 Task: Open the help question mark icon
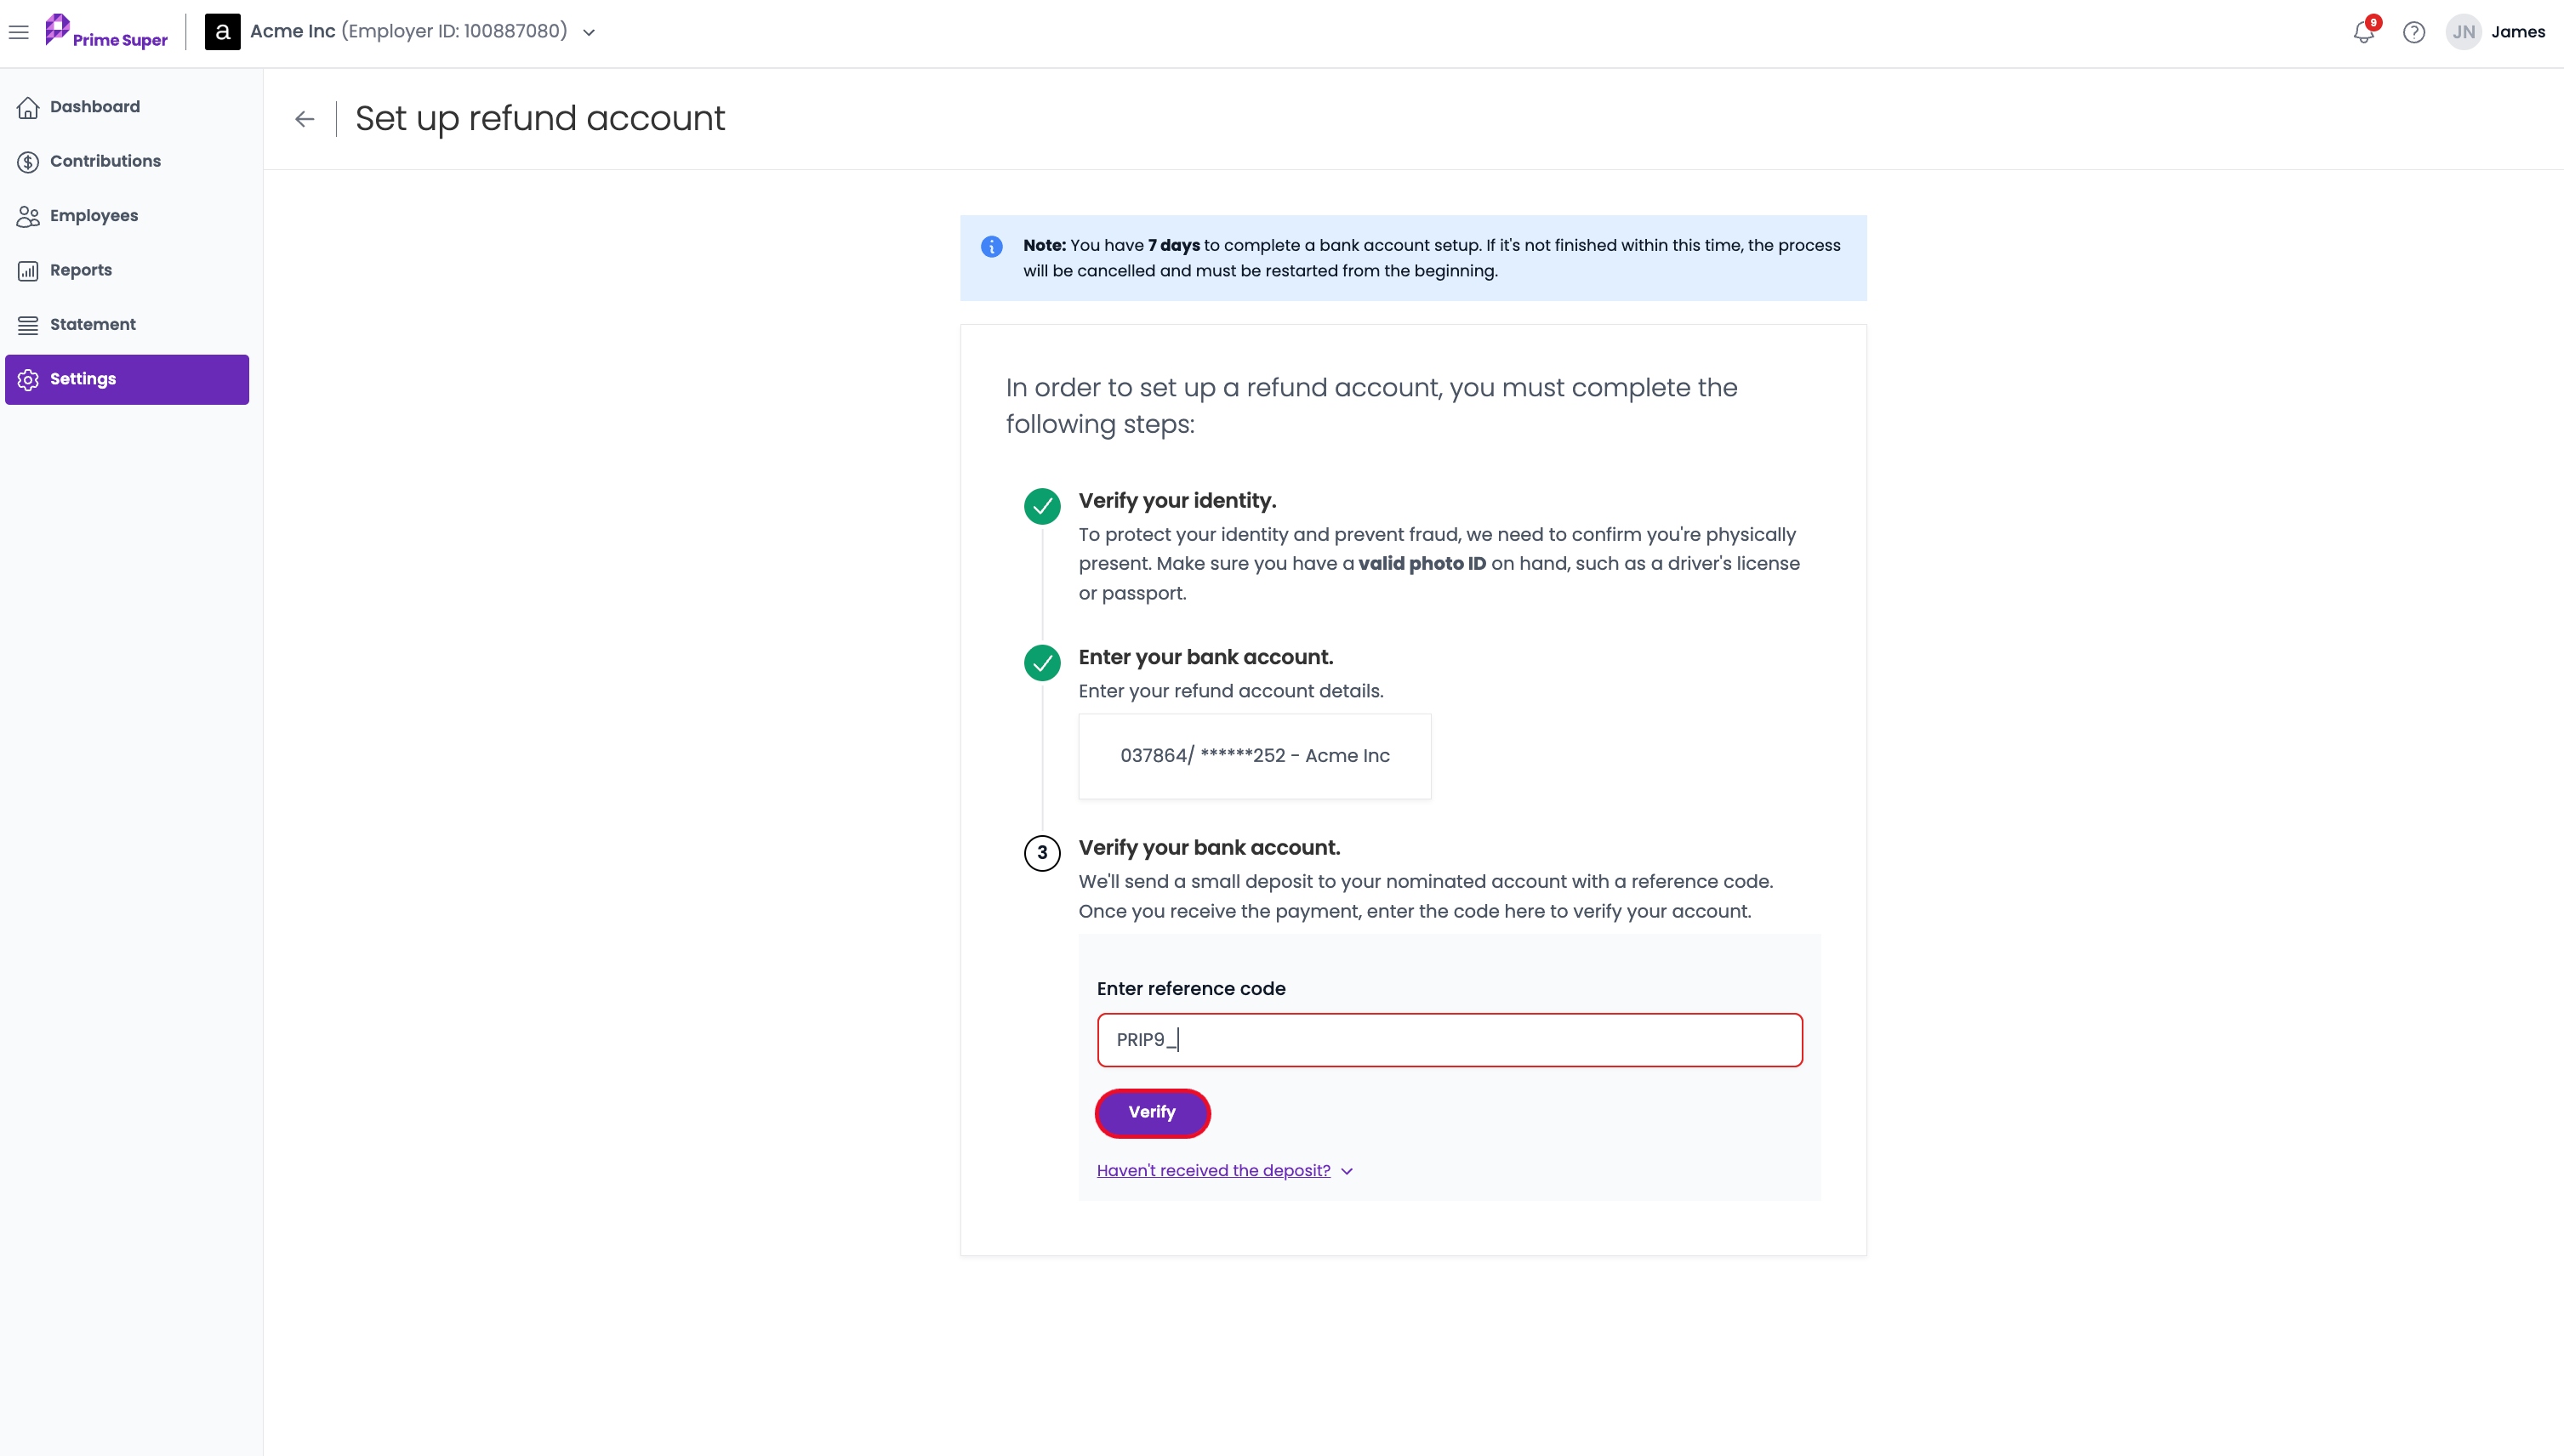pyautogui.click(x=2414, y=32)
